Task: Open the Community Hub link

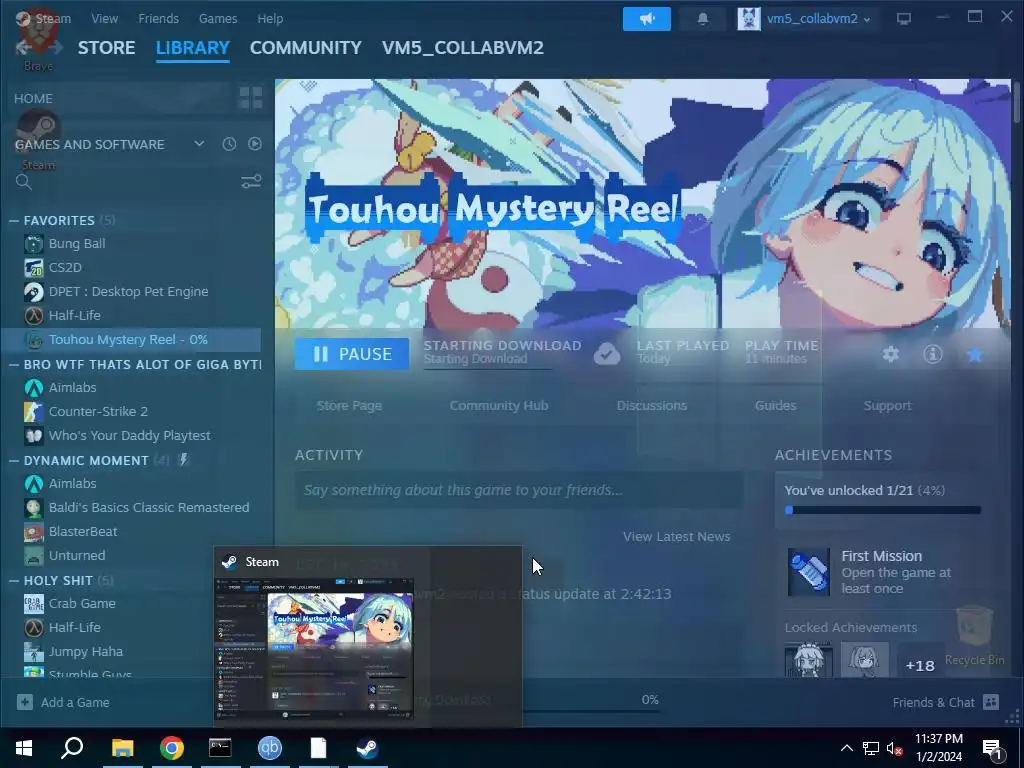Action: (x=499, y=406)
